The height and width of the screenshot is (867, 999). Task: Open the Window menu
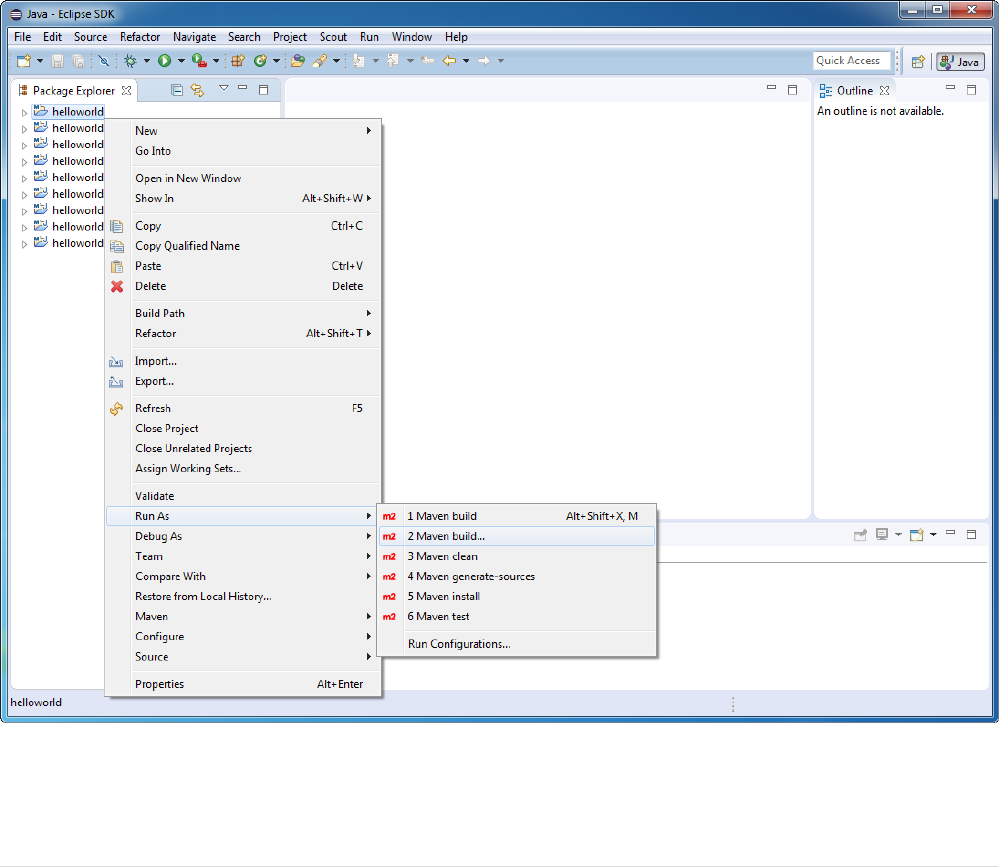tap(412, 37)
